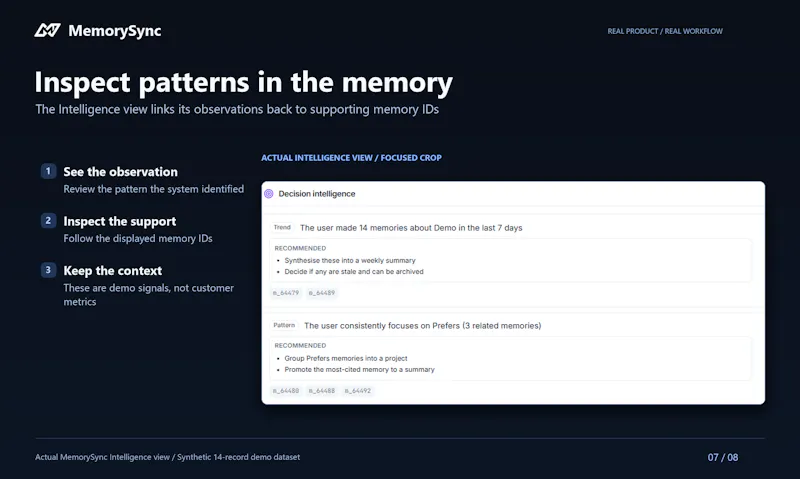800x479 pixels.
Task: Click the Decision intelligence purple target icon
Action: [269, 194]
